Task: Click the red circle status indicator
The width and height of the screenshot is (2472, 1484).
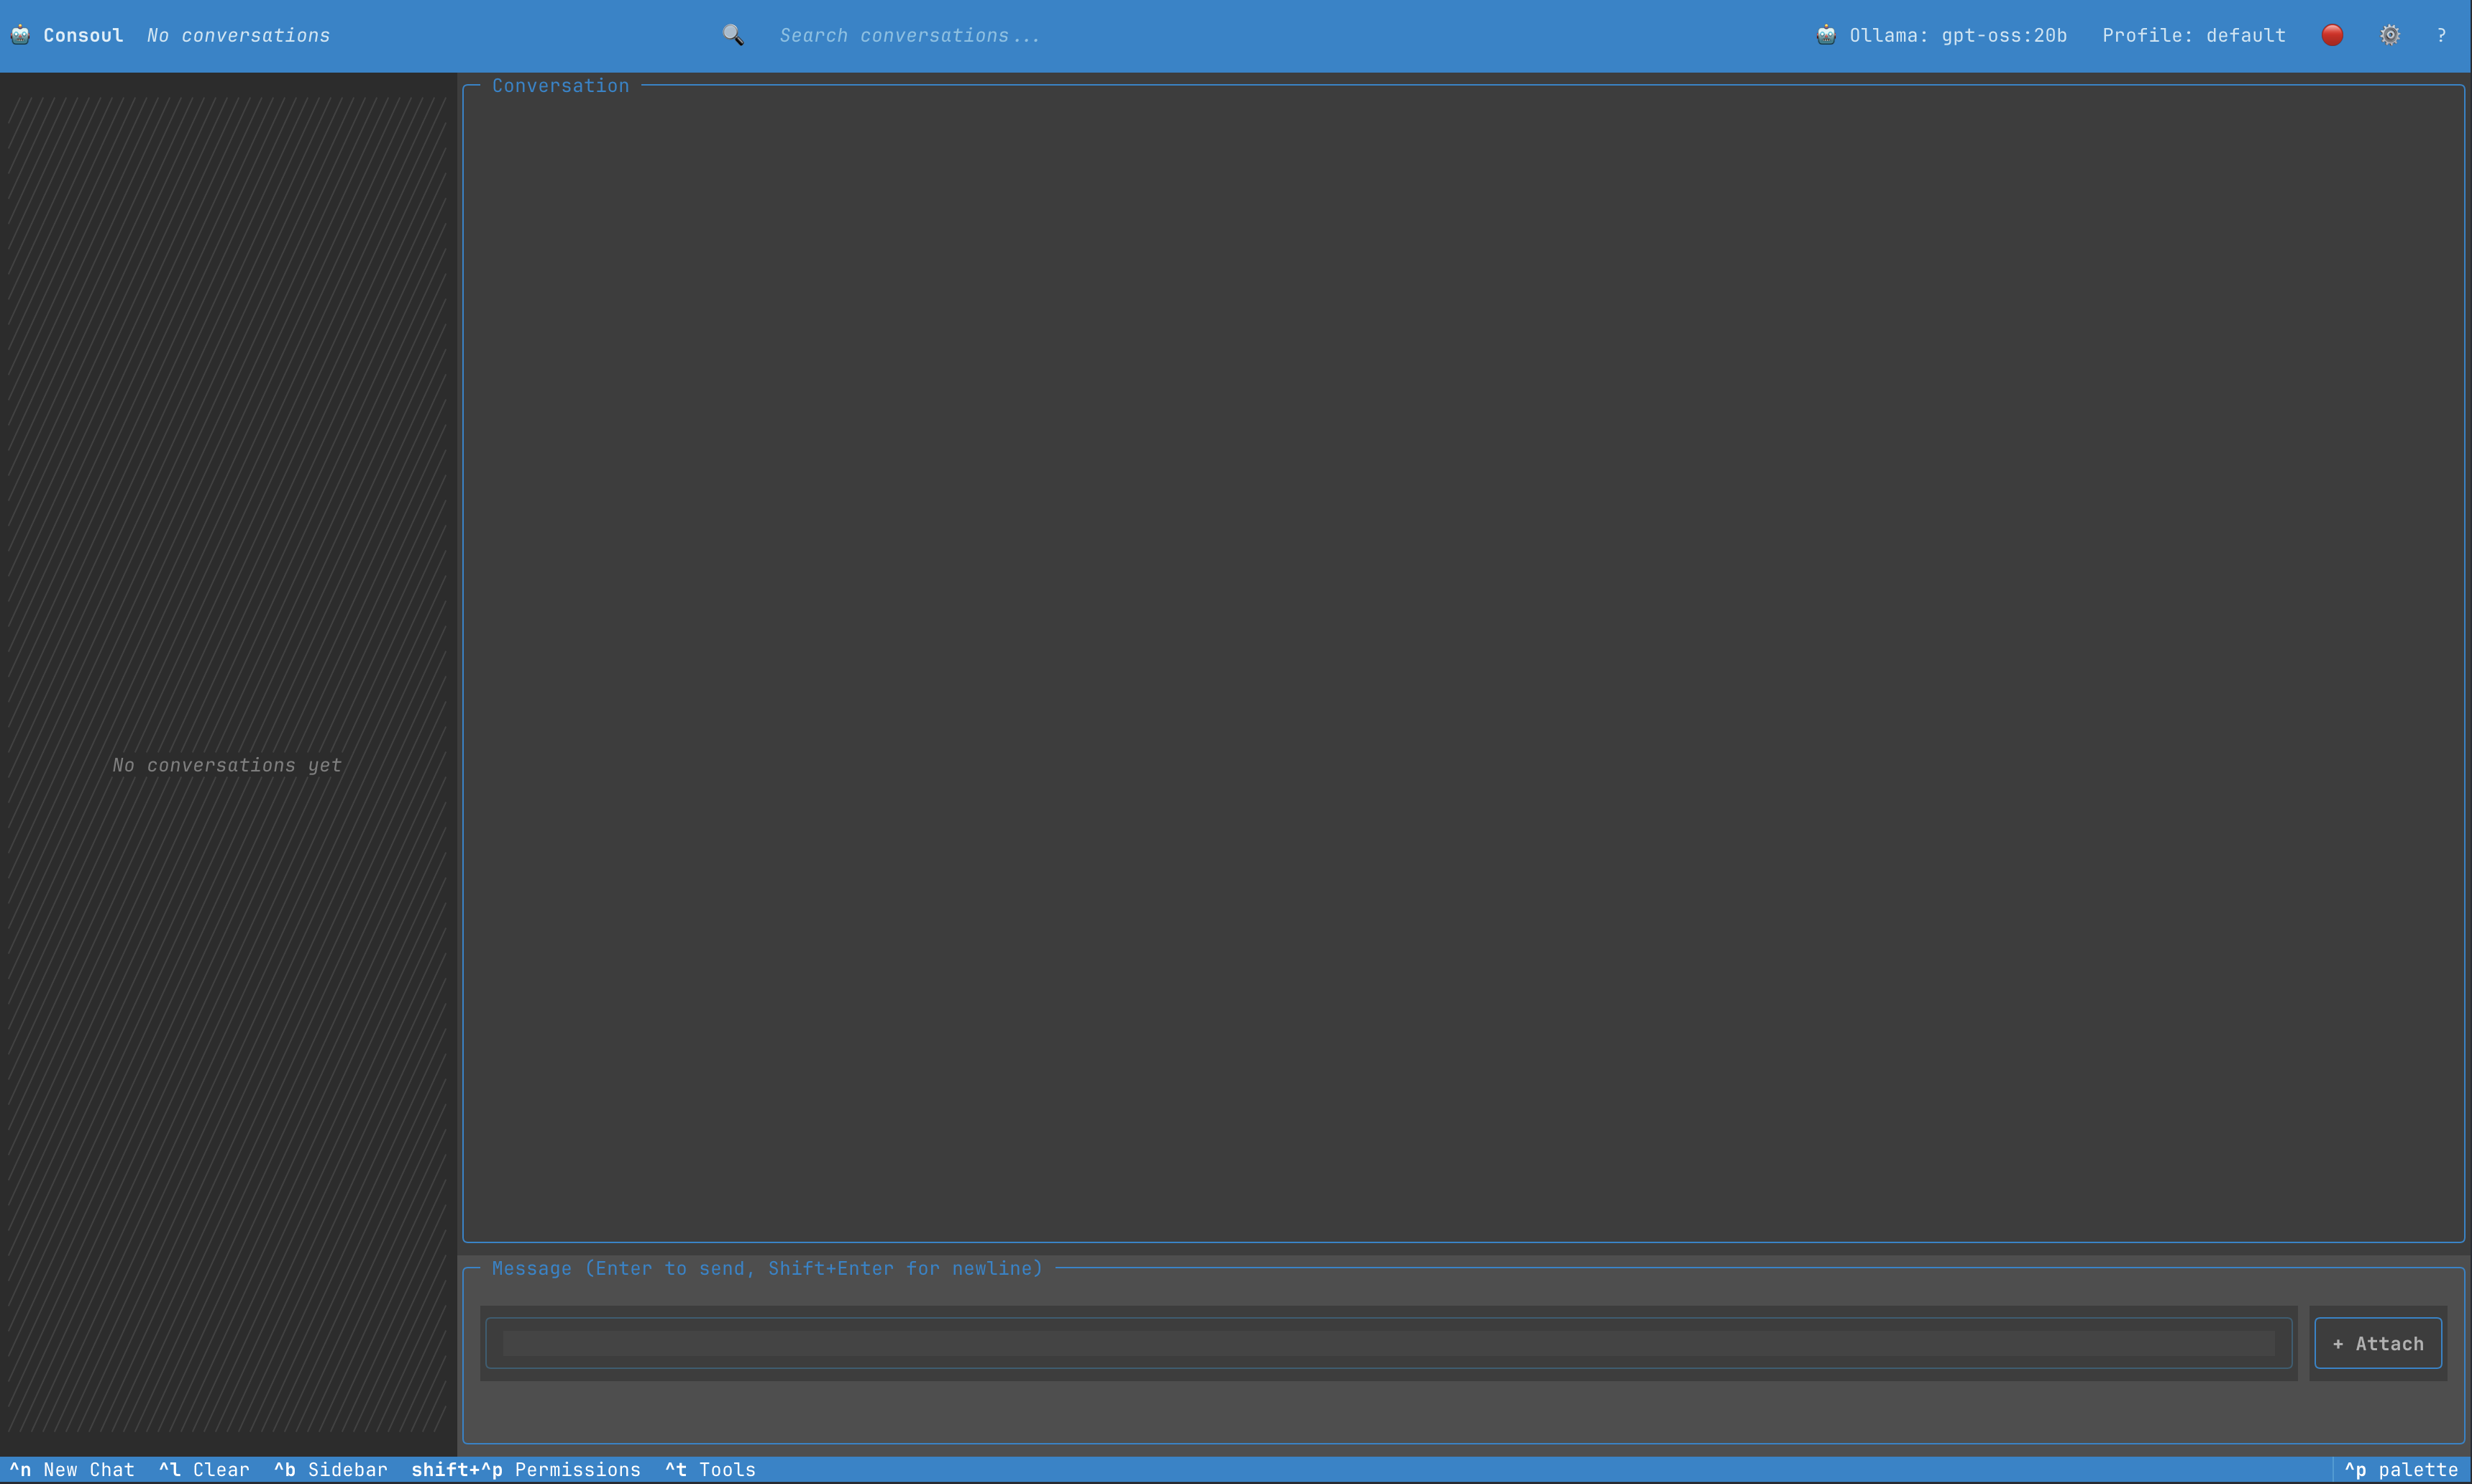Action: [2332, 35]
